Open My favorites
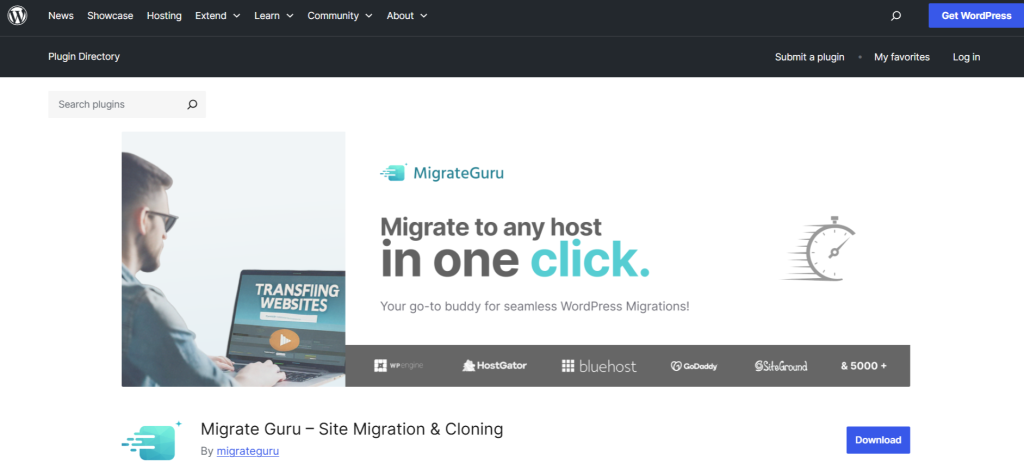The width and height of the screenshot is (1024, 476). point(902,57)
